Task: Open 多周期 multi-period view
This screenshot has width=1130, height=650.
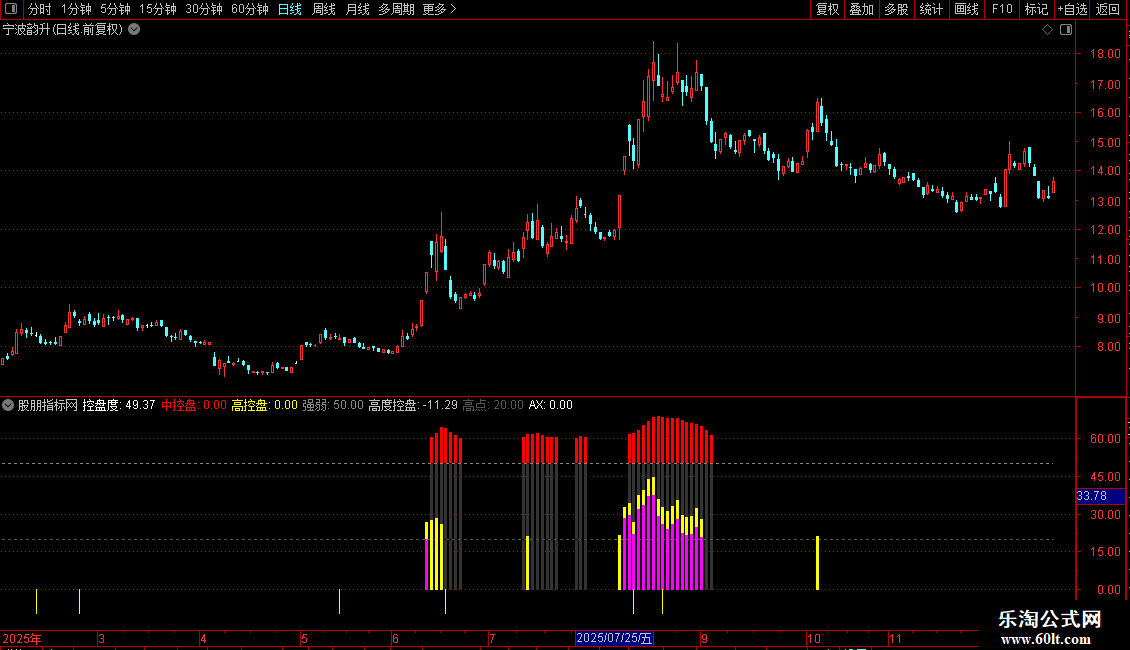Action: (396, 9)
